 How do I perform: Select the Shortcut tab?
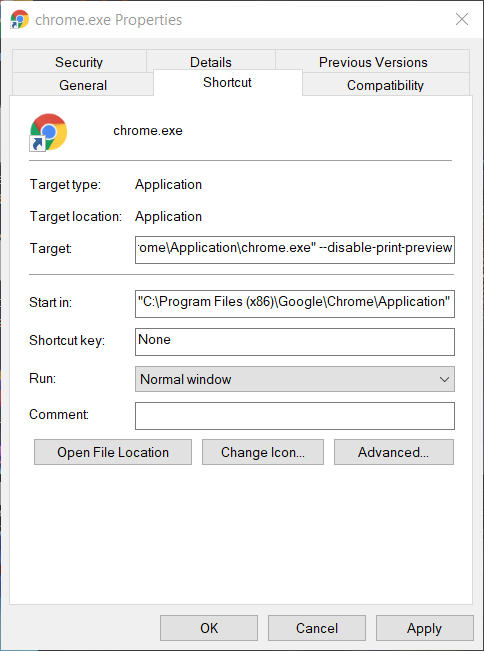click(x=227, y=82)
